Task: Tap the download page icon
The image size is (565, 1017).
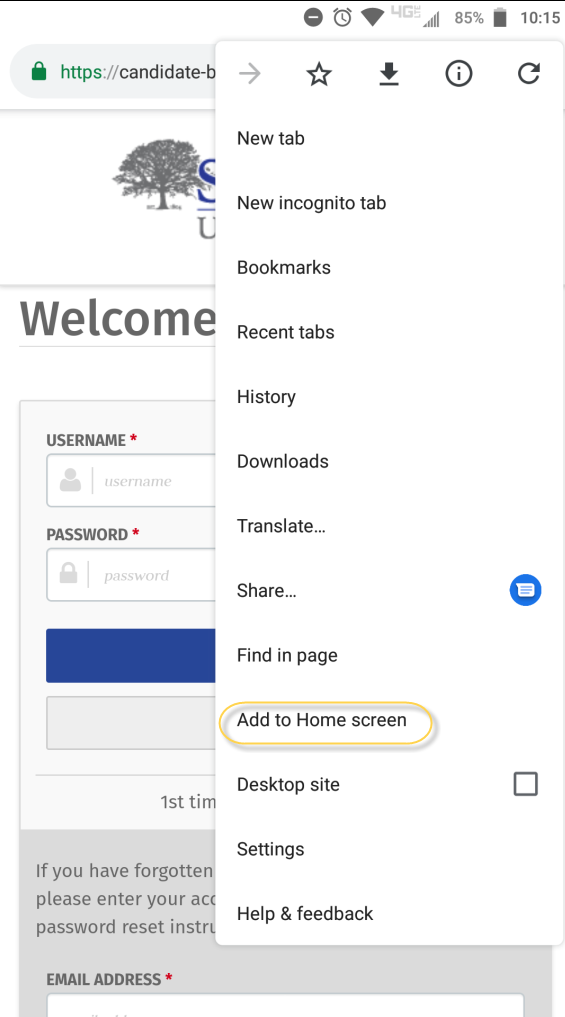Action: (x=389, y=75)
